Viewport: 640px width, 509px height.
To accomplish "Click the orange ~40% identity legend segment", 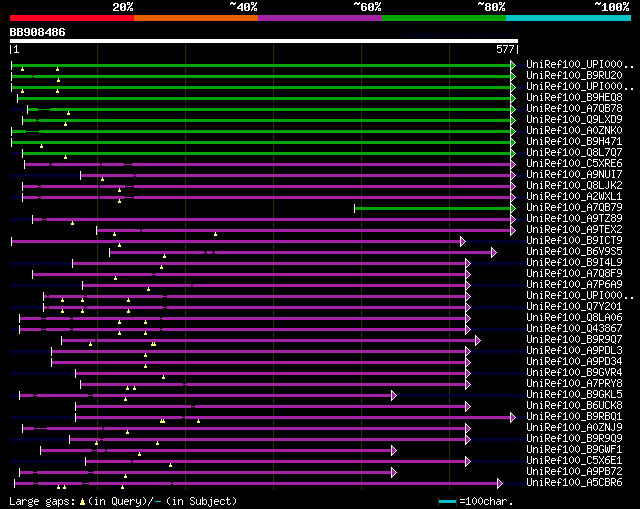I will 196,18.
